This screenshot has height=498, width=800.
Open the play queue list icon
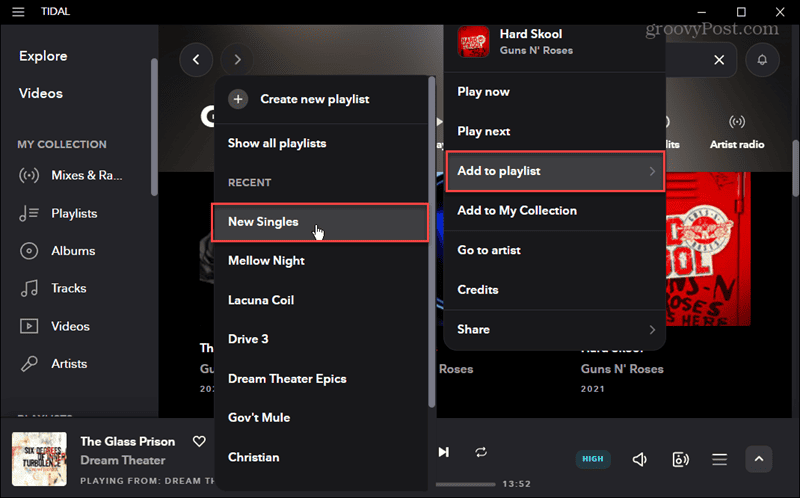click(x=719, y=459)
